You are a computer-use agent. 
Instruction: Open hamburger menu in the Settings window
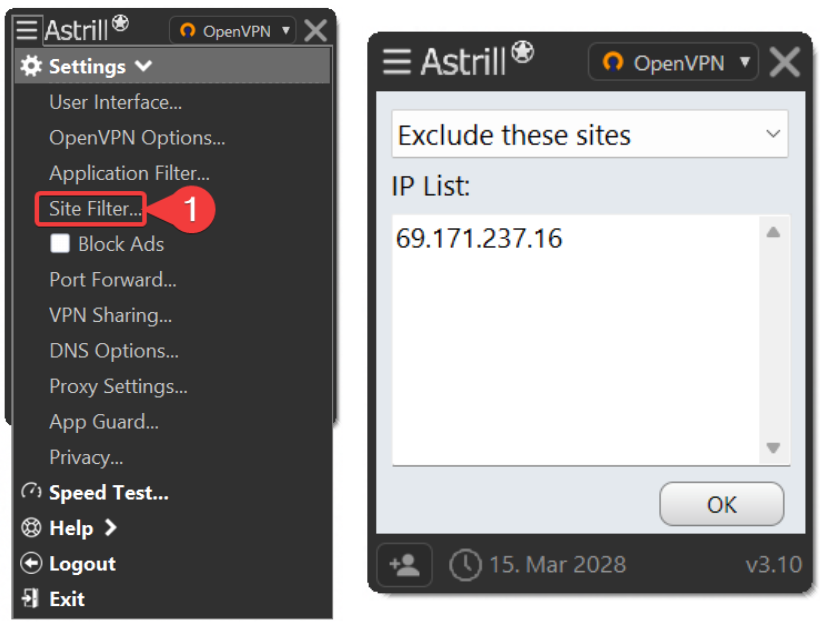coord(26,29)
